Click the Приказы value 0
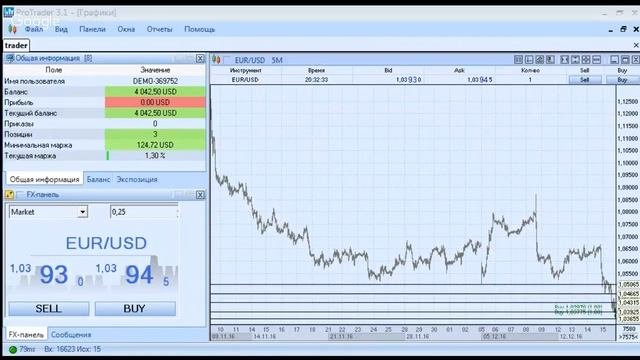The image size is (640, 360). [155, 124]
